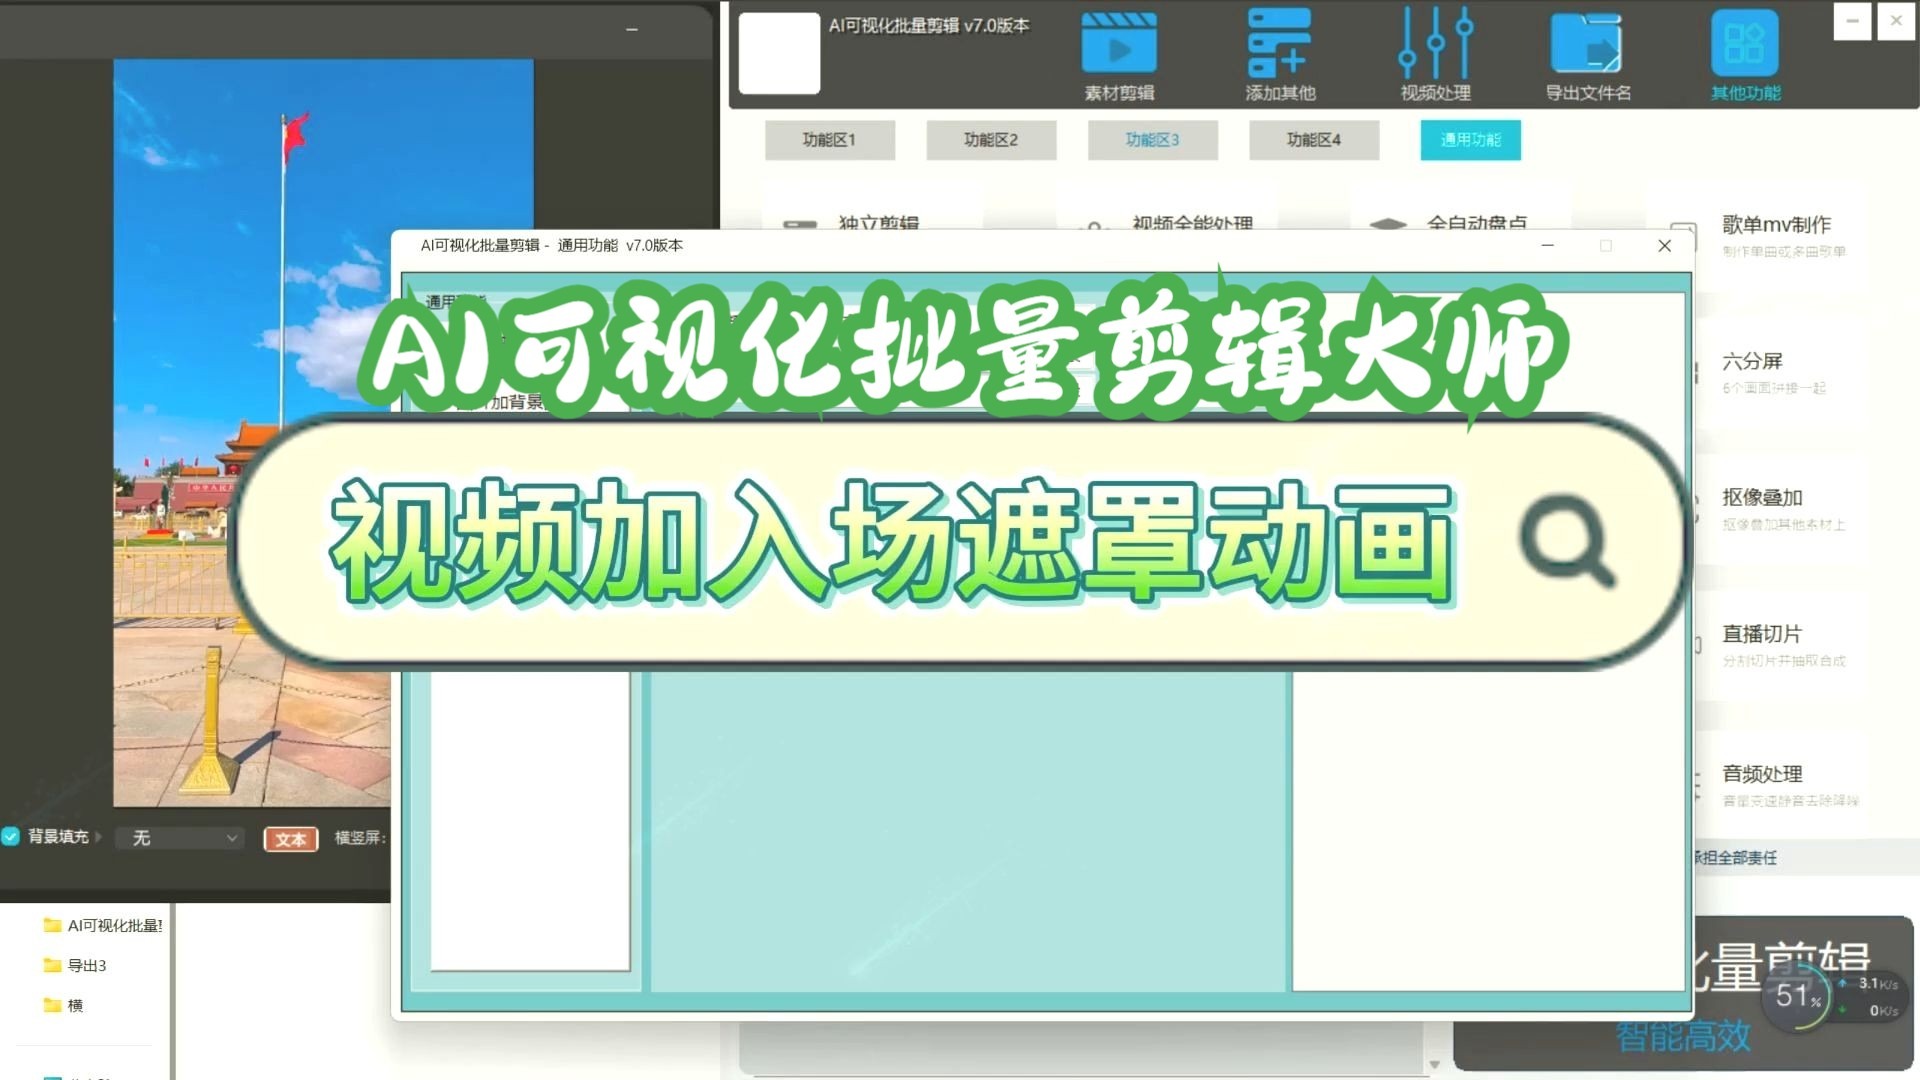The width and height of the screenshot is (1920, 1080).
Task: Click the empty white list in the dialog
Action: tap(530, 820)
